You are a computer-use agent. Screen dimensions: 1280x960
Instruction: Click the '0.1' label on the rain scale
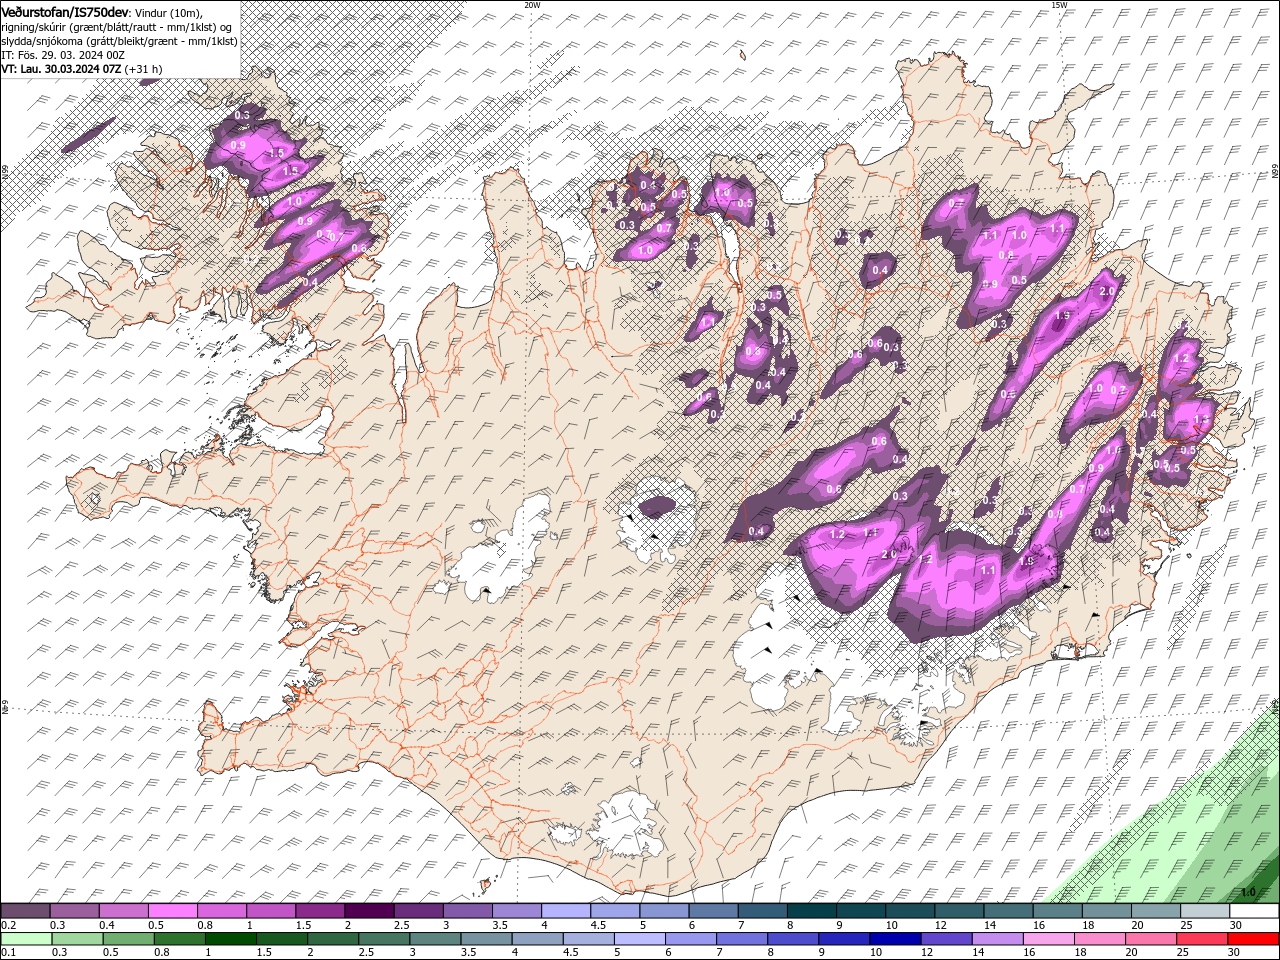[x=8, y=952]
